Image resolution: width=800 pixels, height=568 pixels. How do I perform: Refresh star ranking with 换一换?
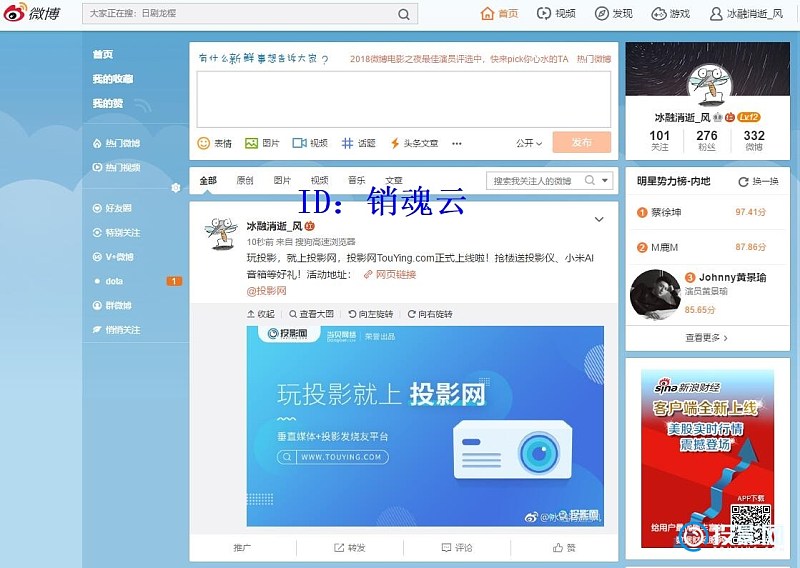coord(759,181)
